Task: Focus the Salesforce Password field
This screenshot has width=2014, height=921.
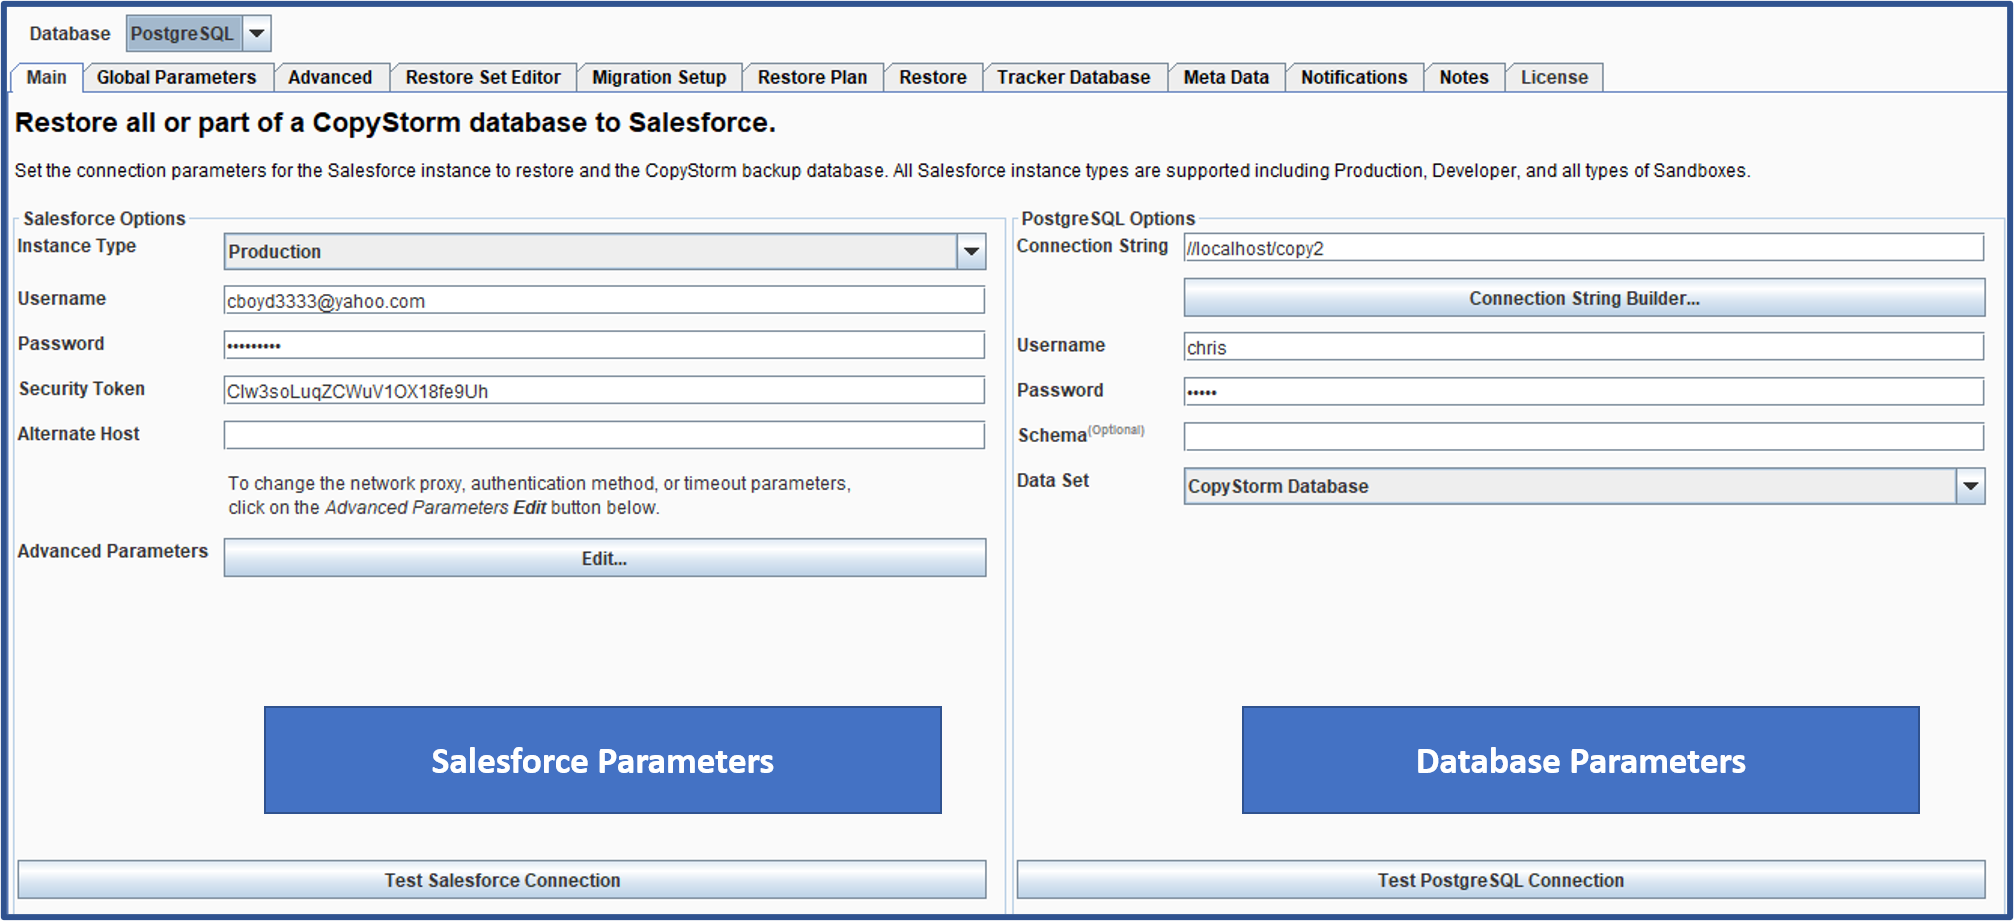Action: 604,345
